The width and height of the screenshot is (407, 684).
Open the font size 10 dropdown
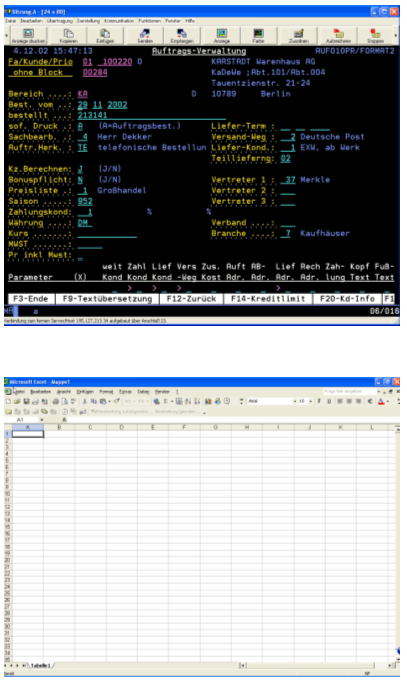311,401
